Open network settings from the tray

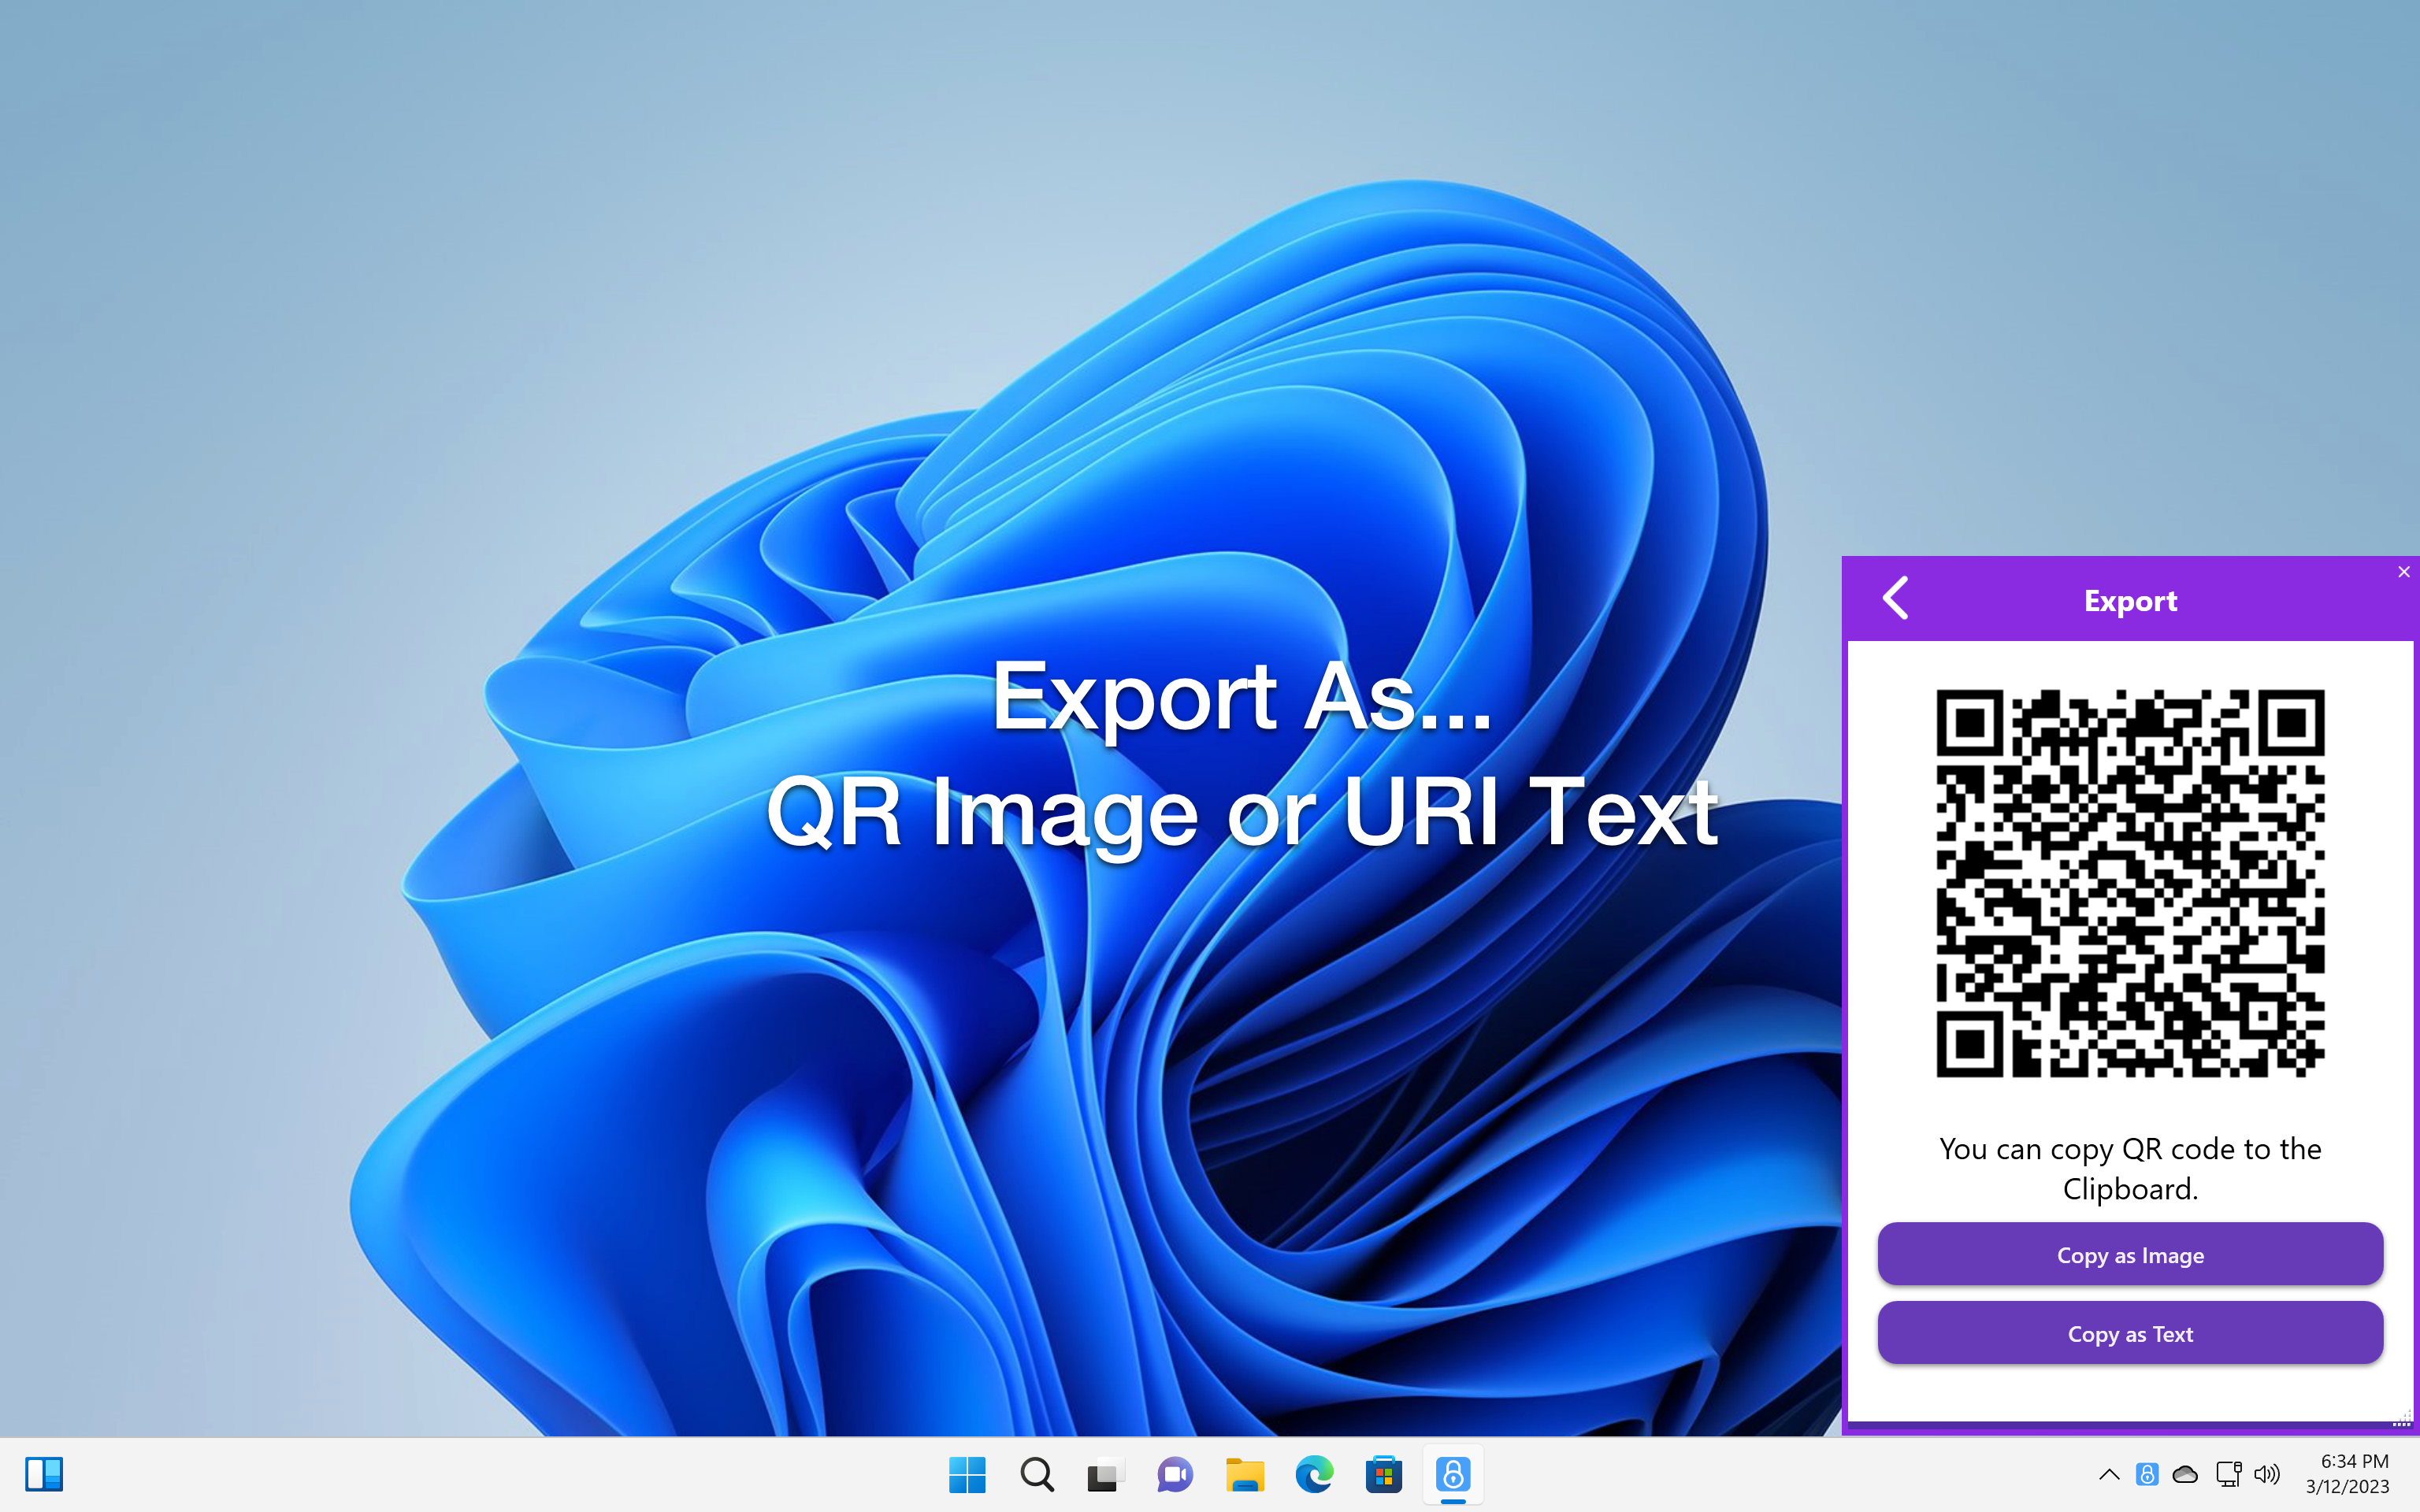pyautogui.click(x=2228, y=1474)
